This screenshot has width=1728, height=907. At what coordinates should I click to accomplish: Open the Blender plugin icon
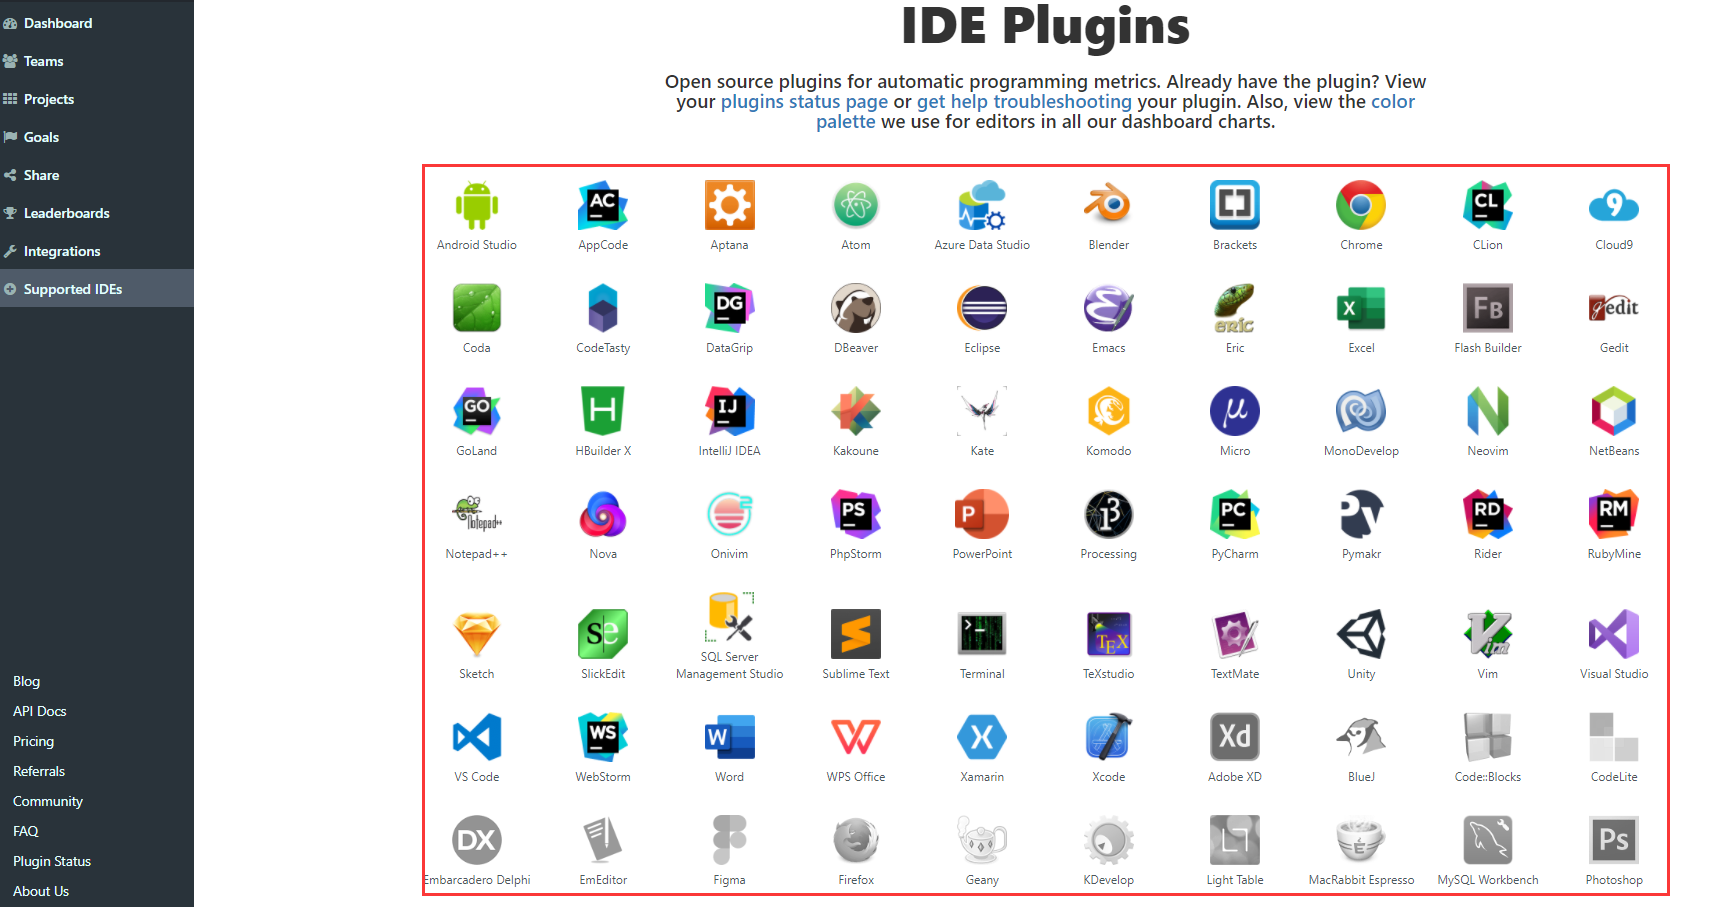pyautogui.click(x=1109, y=205)
